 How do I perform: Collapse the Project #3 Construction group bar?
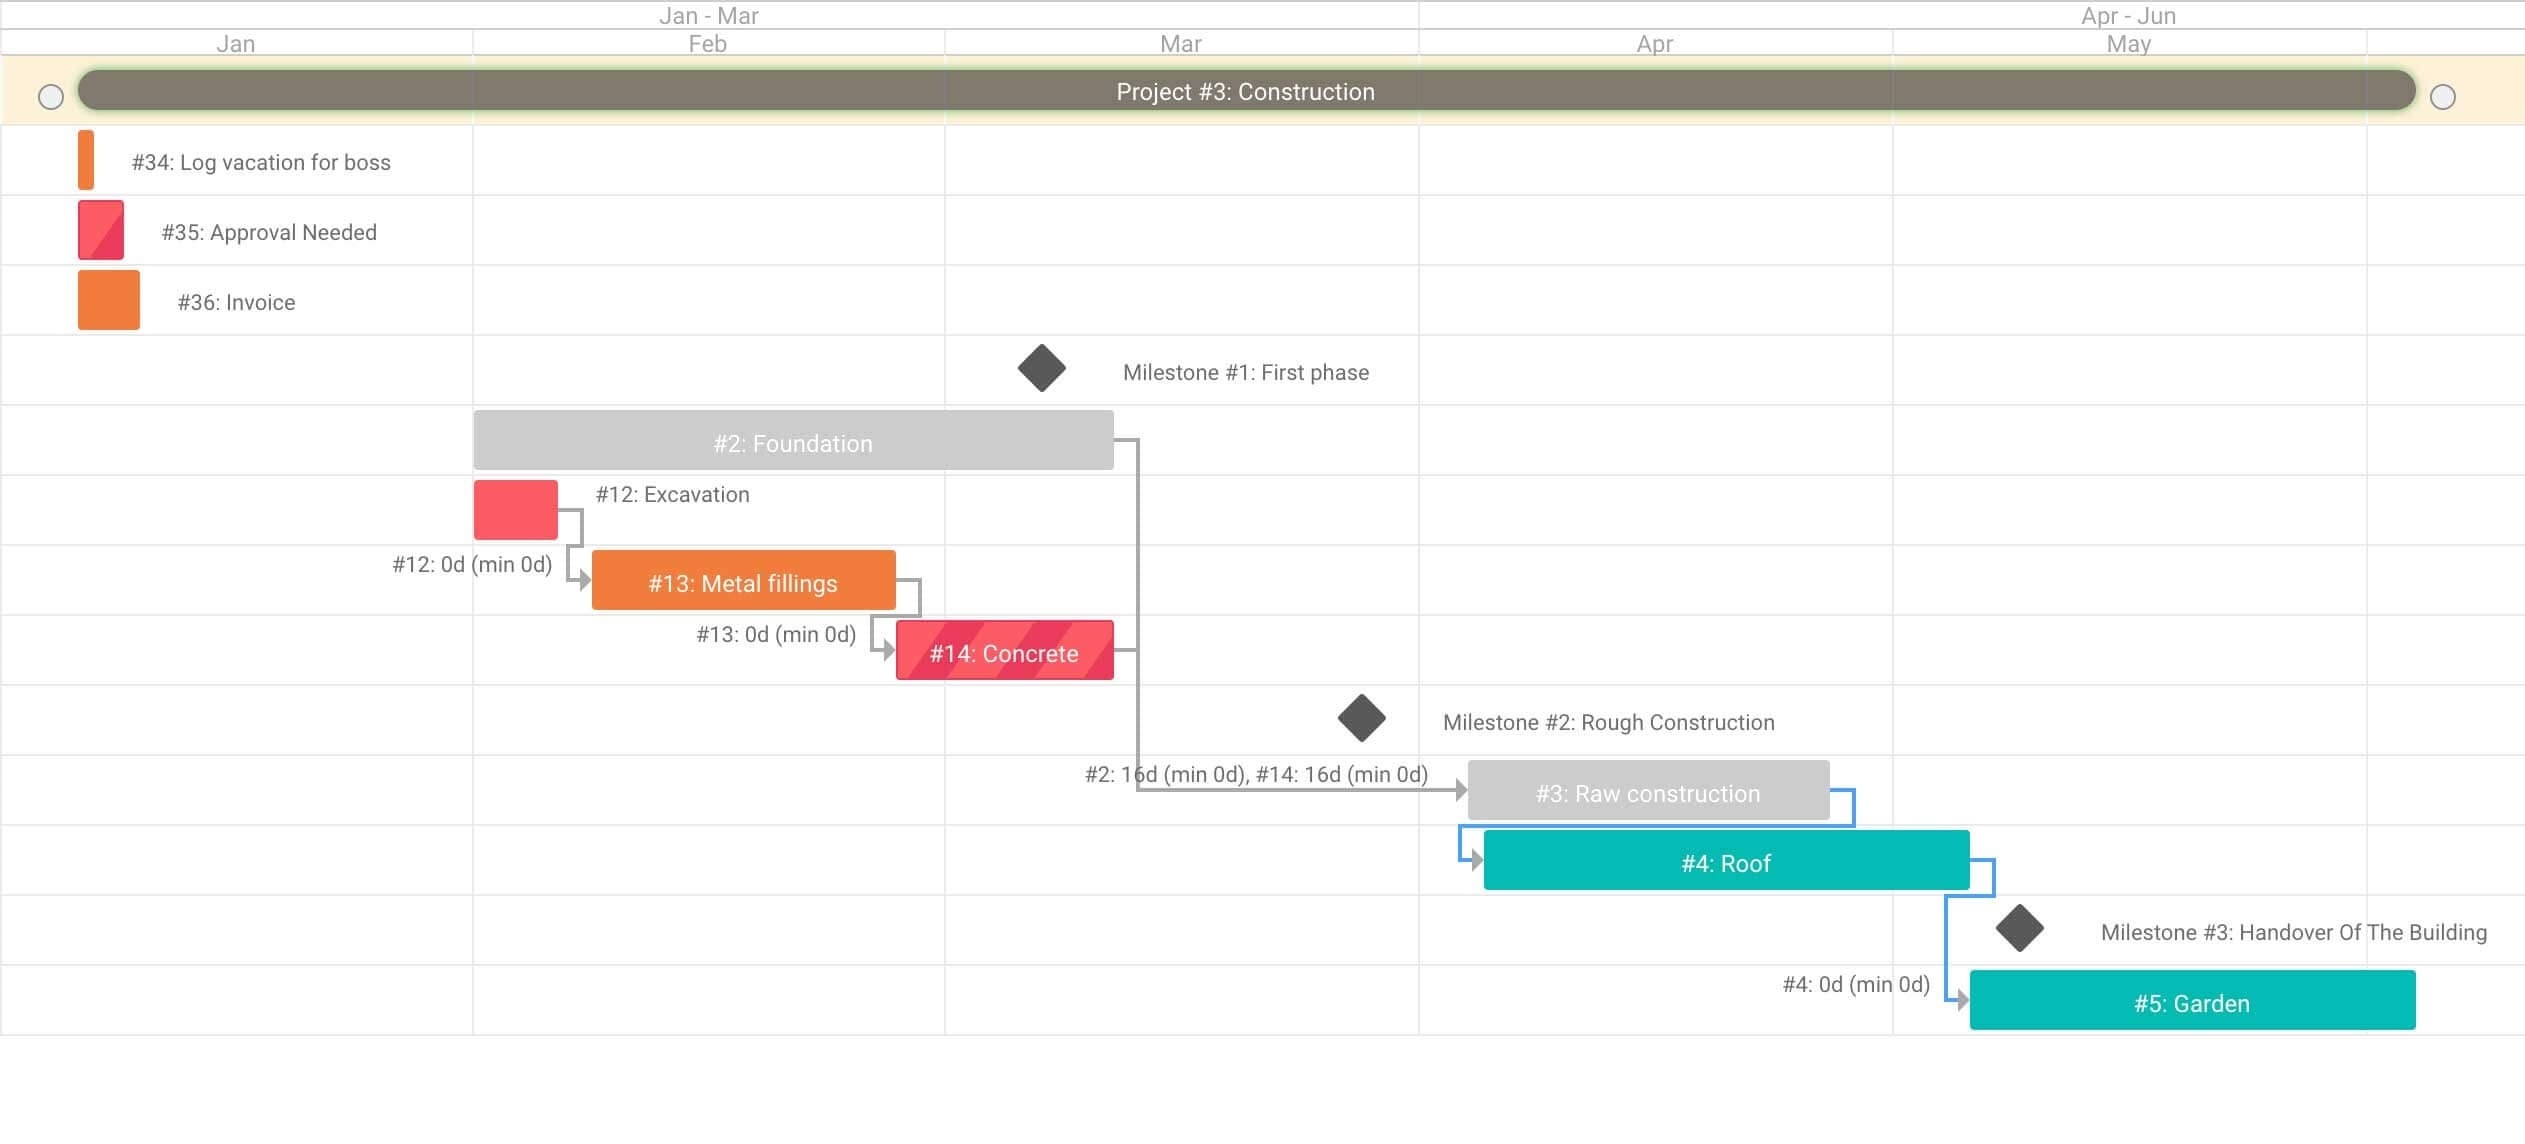coord(1245,91)
